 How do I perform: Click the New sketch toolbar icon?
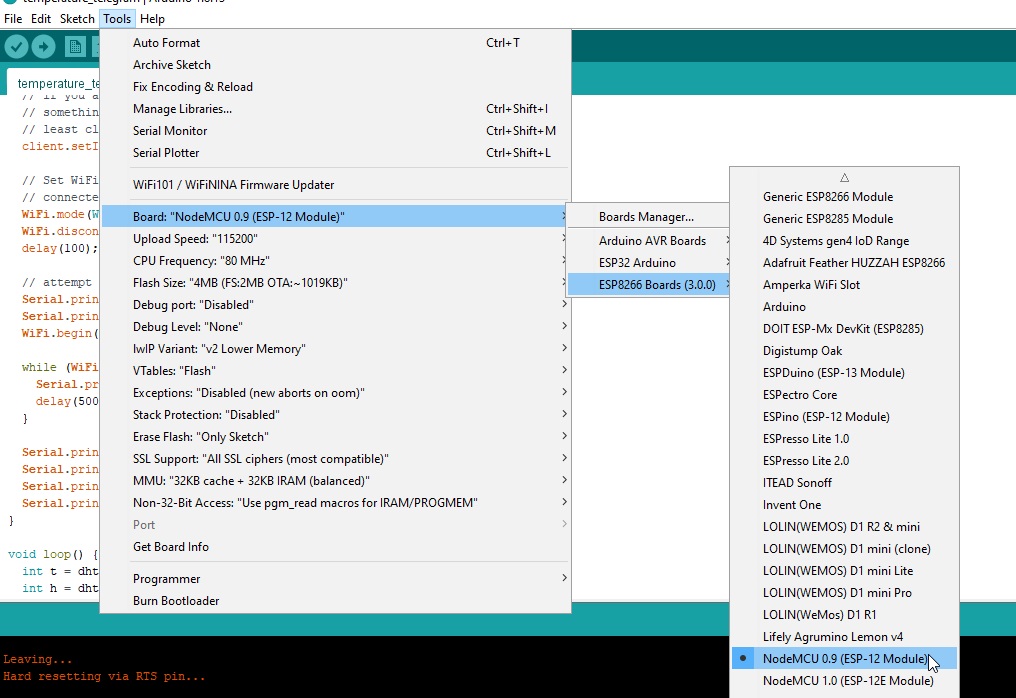pyautogui.click(x=75, y=47)
